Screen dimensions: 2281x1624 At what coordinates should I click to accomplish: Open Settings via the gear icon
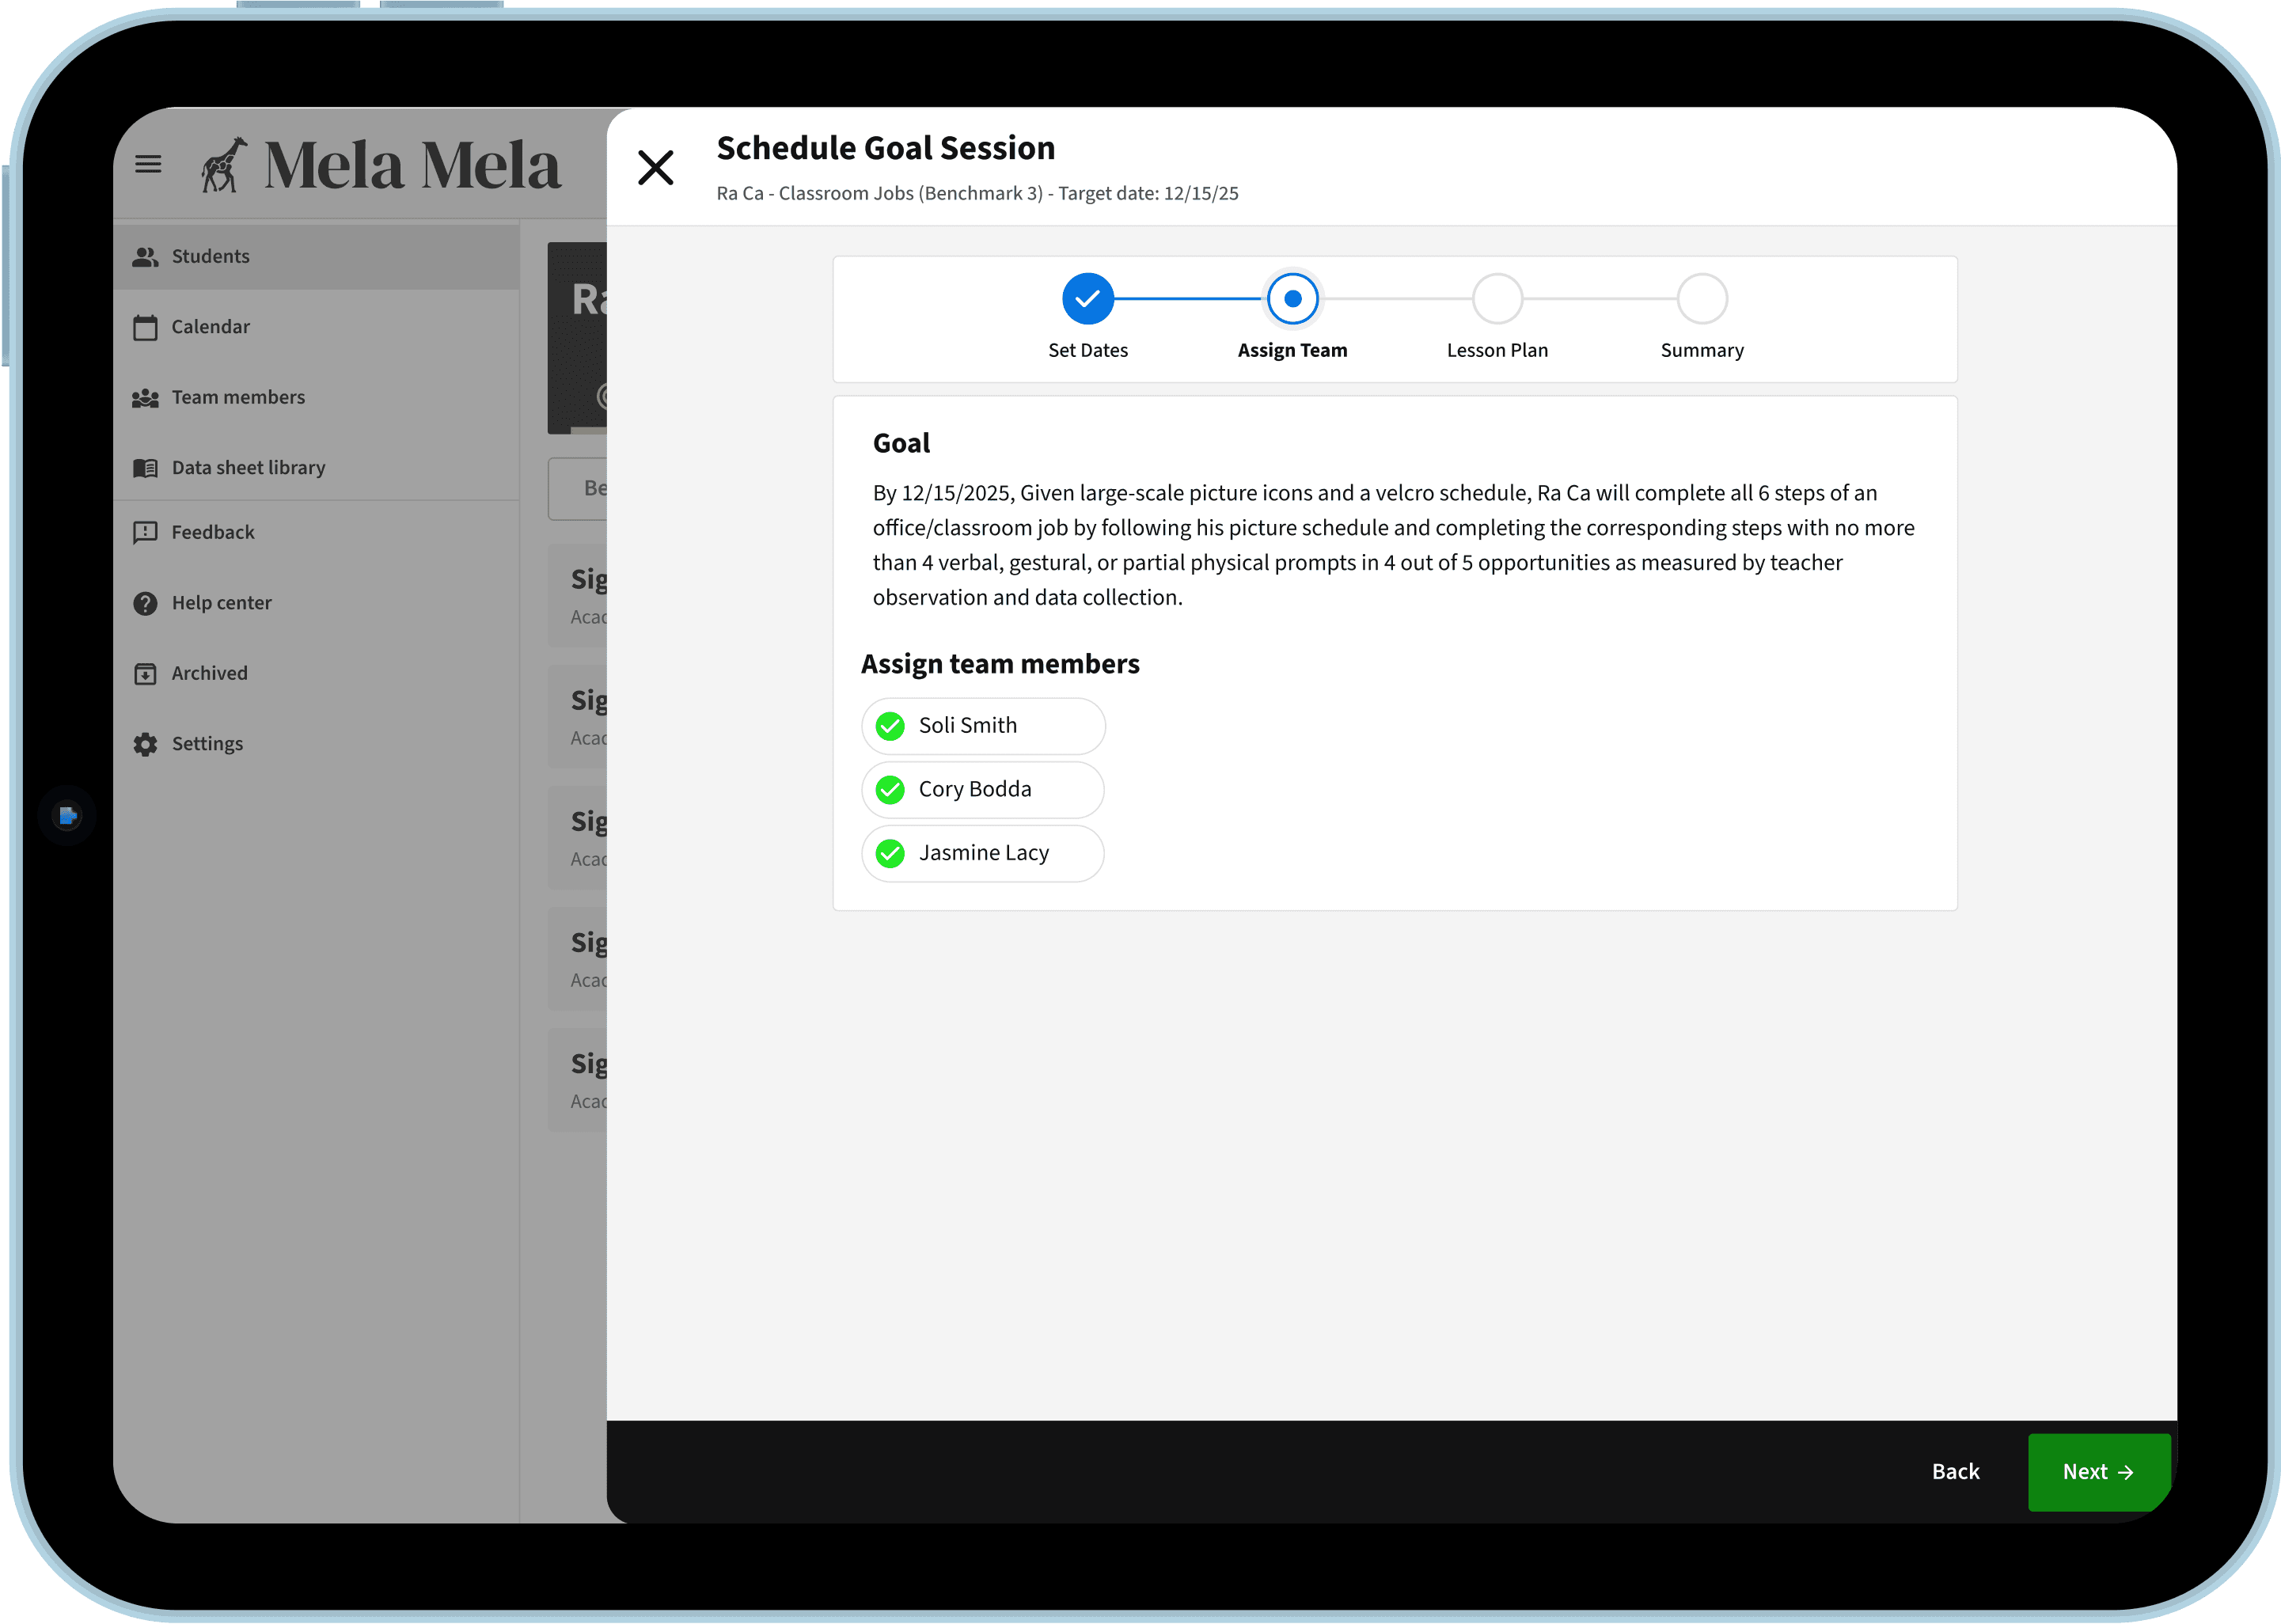[x=146, y=744]
